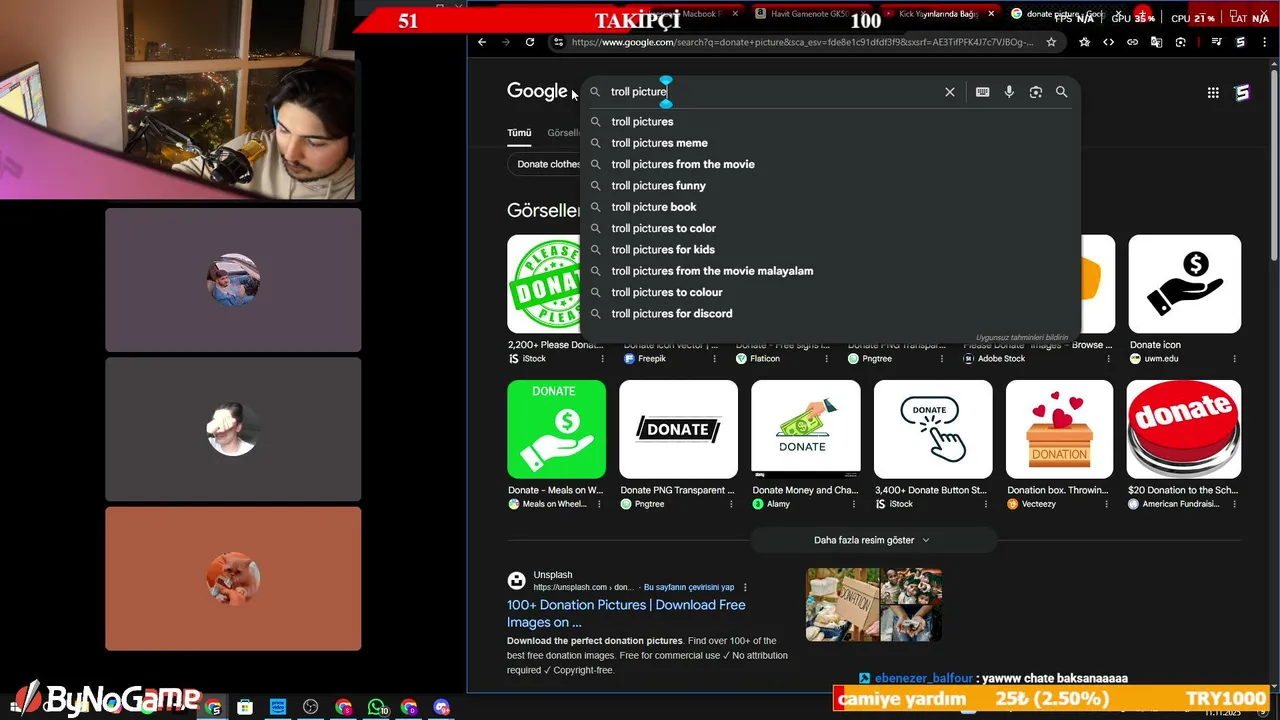Screen dimensions: 1280x720
Task: Open Donate Button iStock thumbnail
Action: click(933, 429)
